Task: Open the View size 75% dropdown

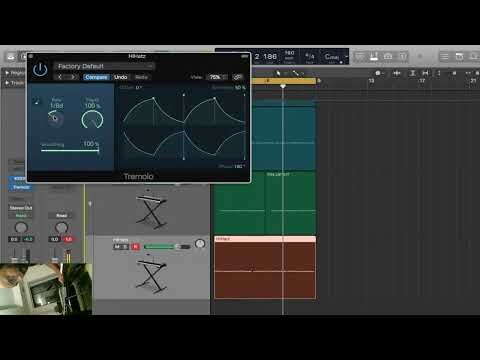Action: point(217,77)
